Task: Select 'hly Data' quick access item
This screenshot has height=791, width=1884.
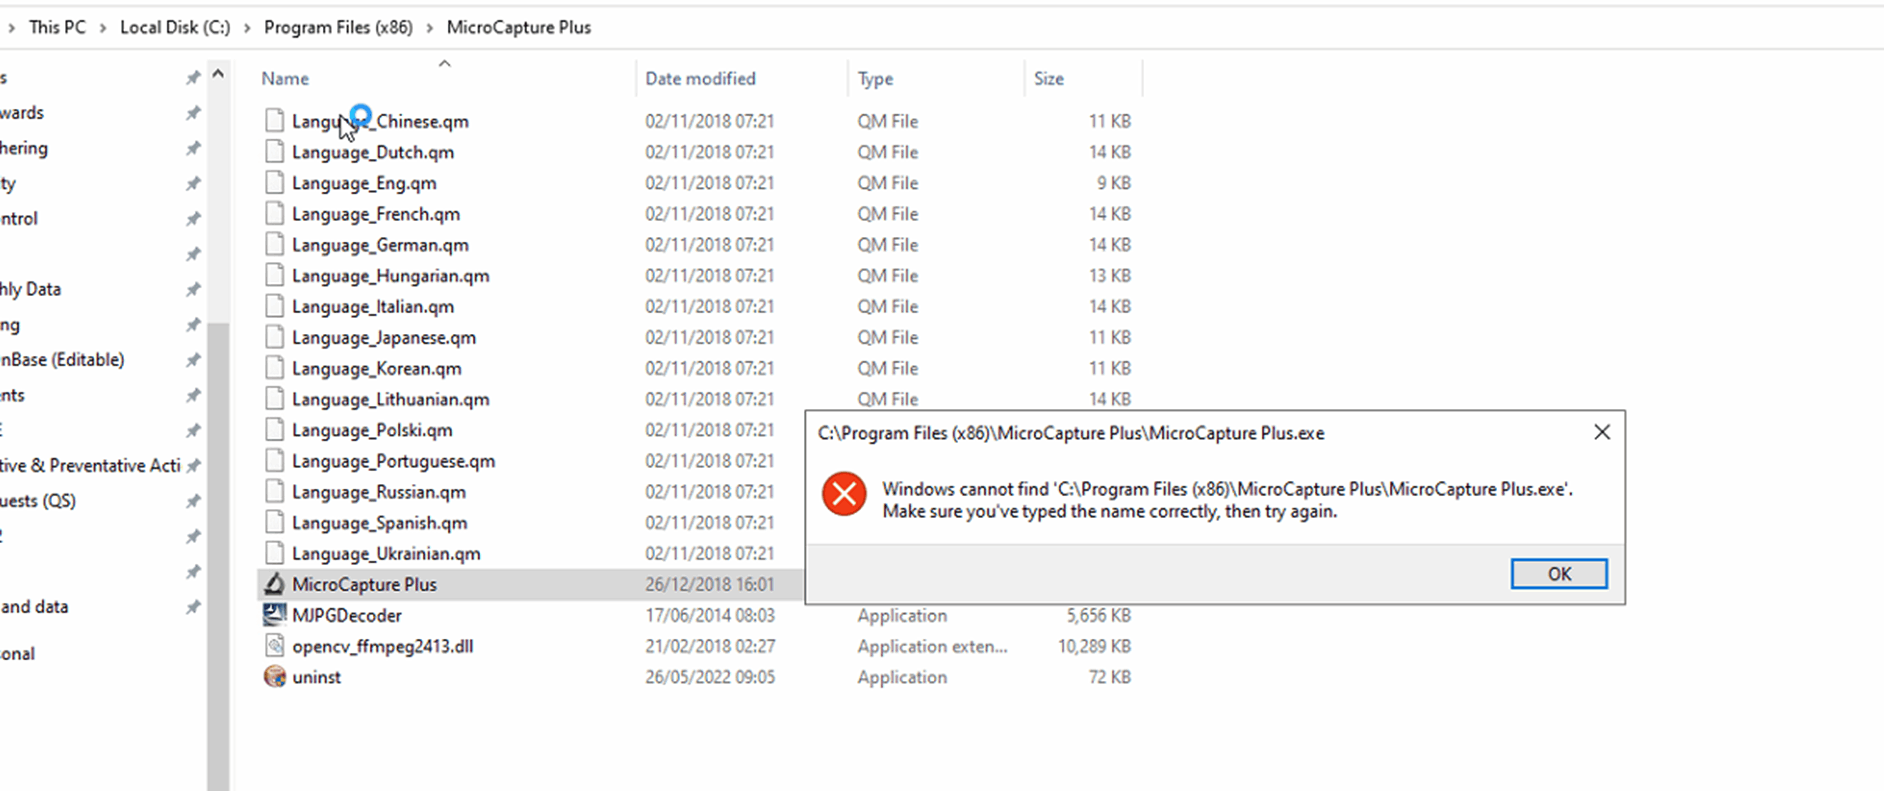Action: point(30,289)
